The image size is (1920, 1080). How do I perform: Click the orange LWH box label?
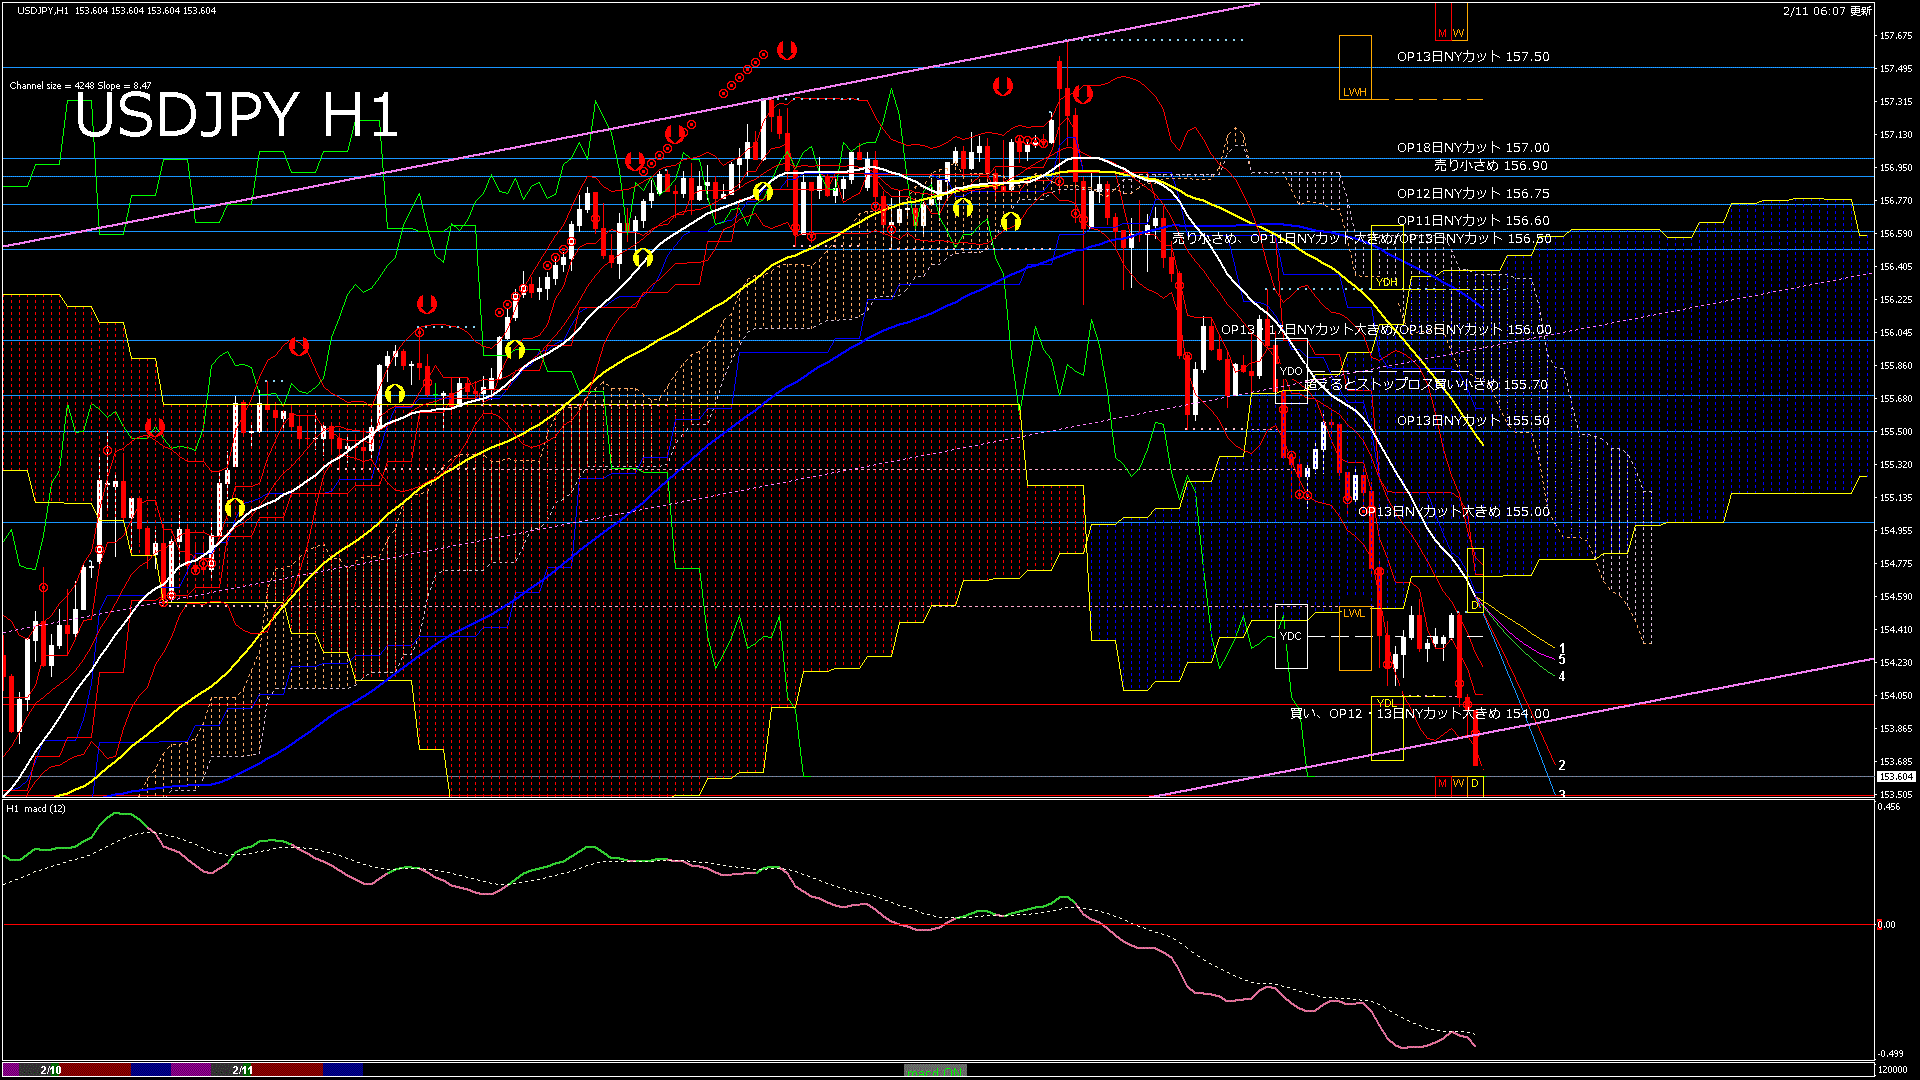1354,92
